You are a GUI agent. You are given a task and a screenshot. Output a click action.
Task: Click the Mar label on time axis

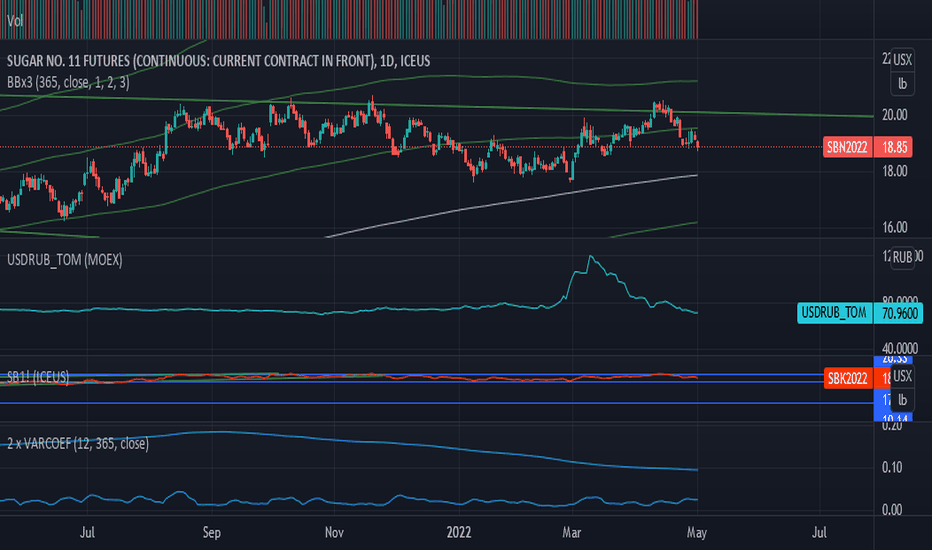coord(572,532)
